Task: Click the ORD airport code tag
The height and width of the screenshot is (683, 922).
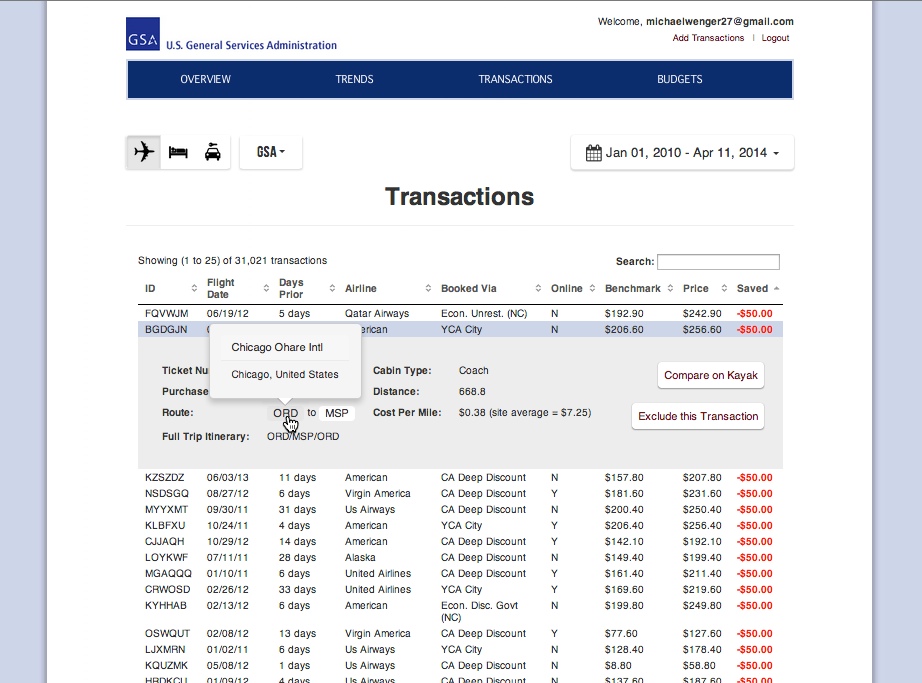Action: tap(285, 413)
